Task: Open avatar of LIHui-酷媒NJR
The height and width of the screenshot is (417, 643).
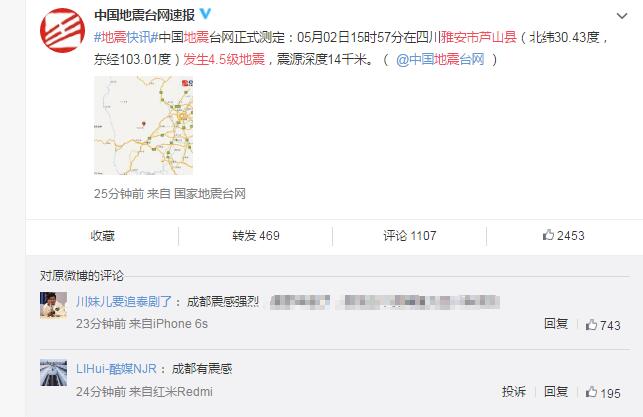Action: (53, 373)
